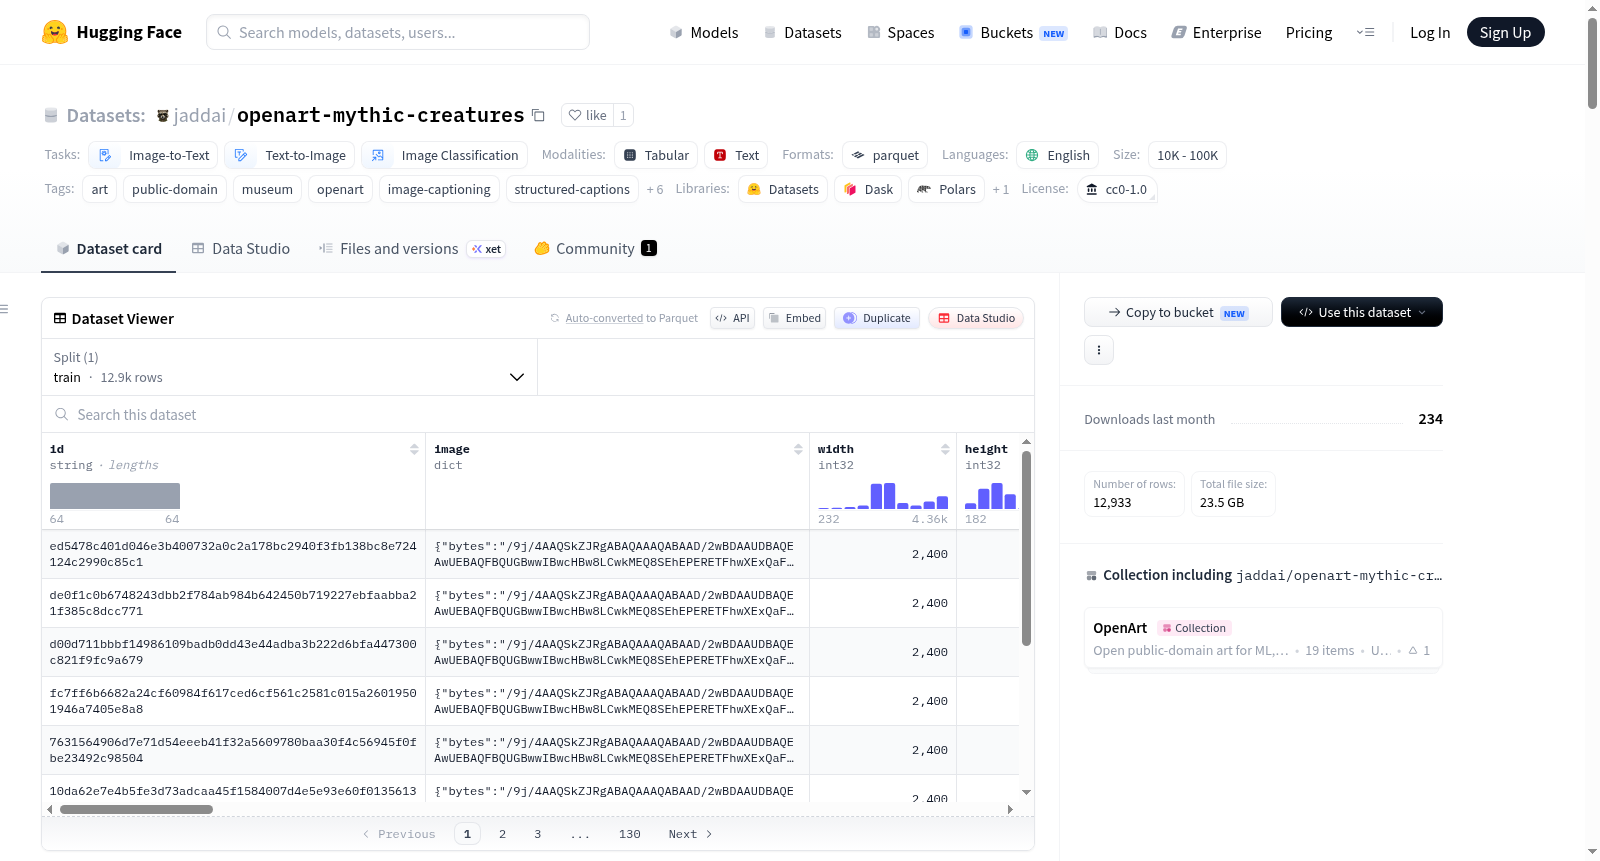Sort the id column
The height and width of the screenshot is (861, 1600).
414,449
